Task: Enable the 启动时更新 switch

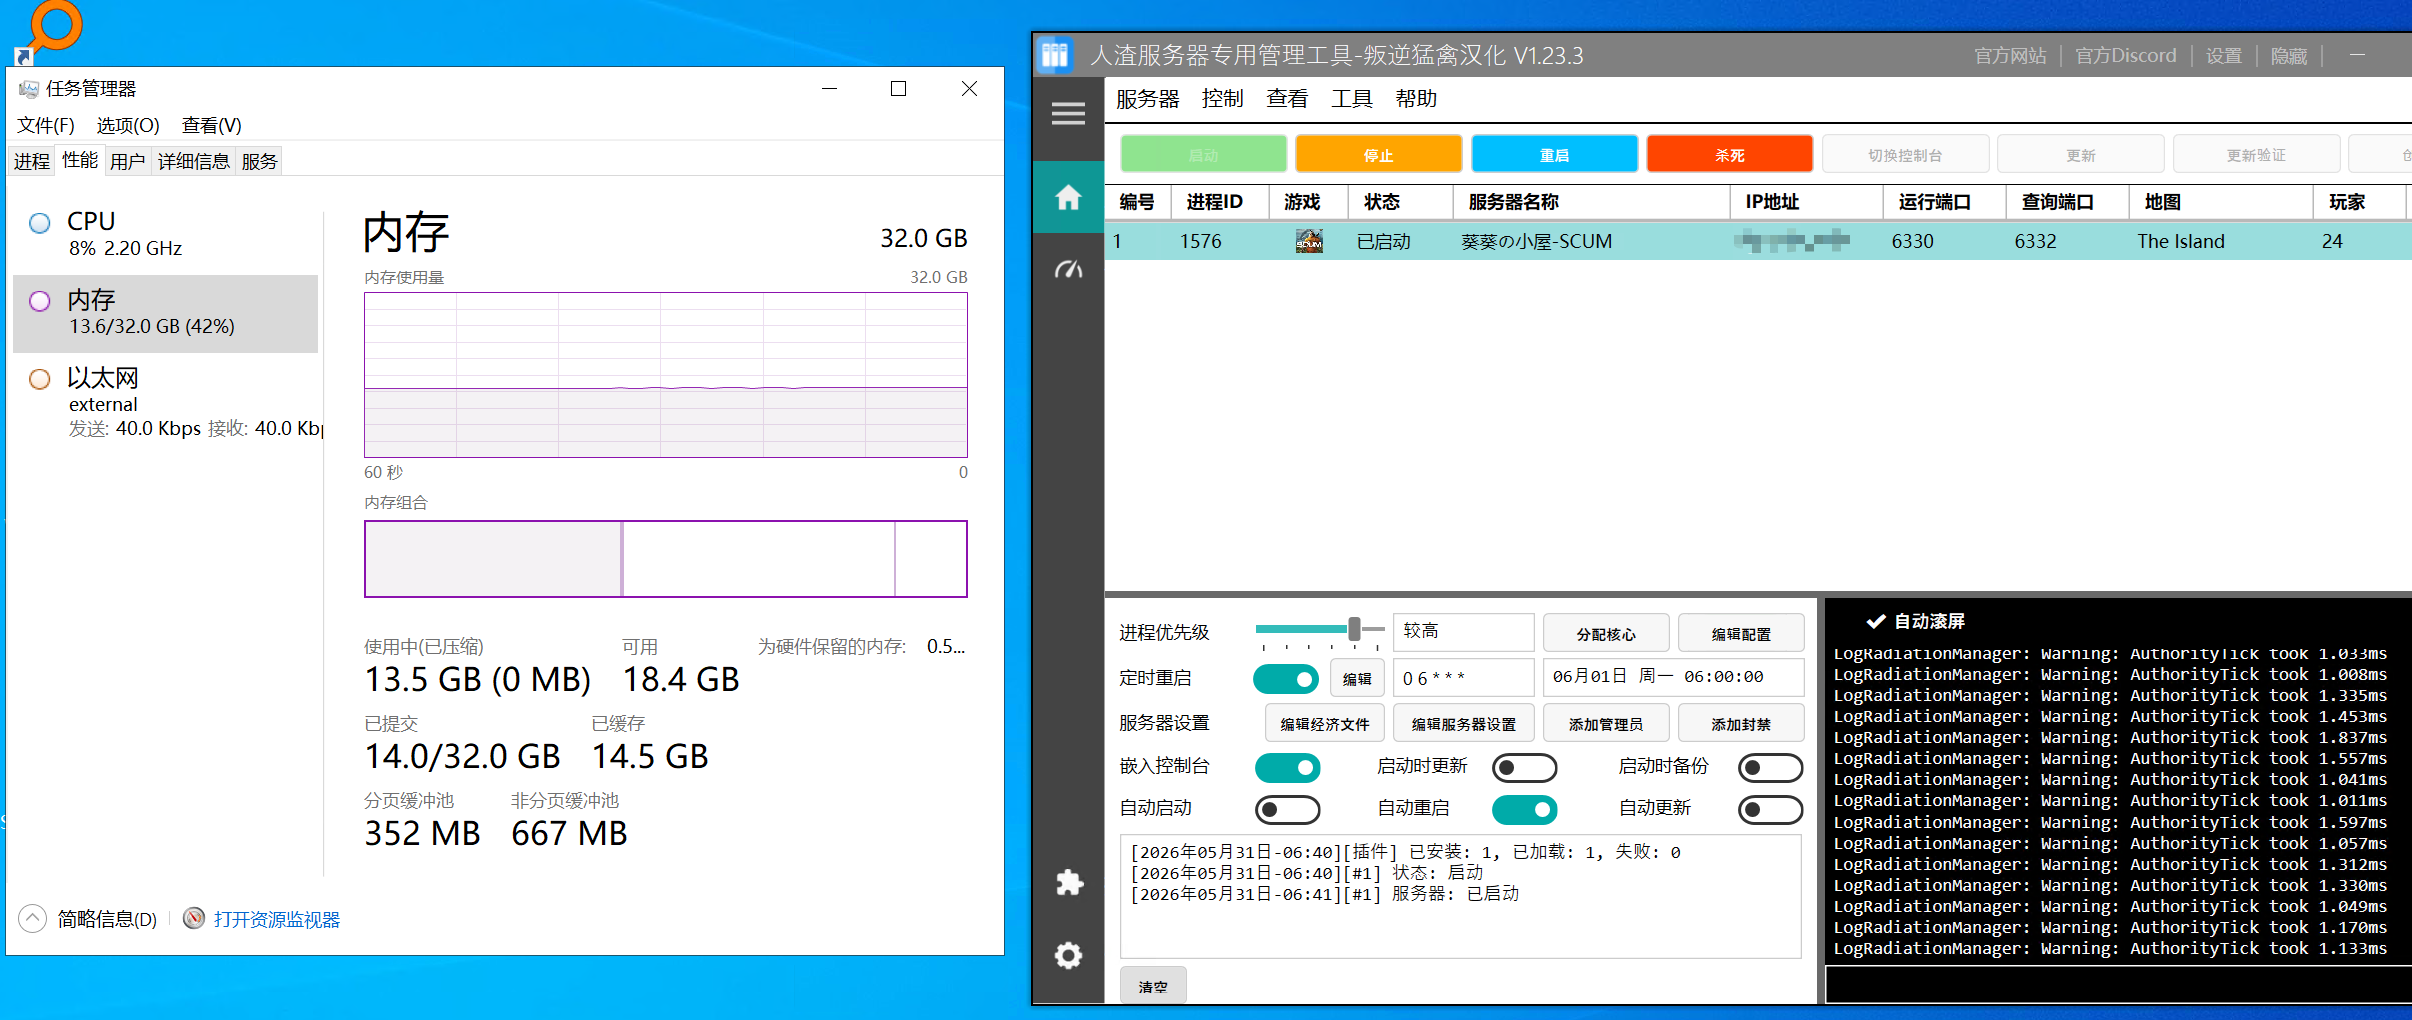Action: (x=1525, y=767)
